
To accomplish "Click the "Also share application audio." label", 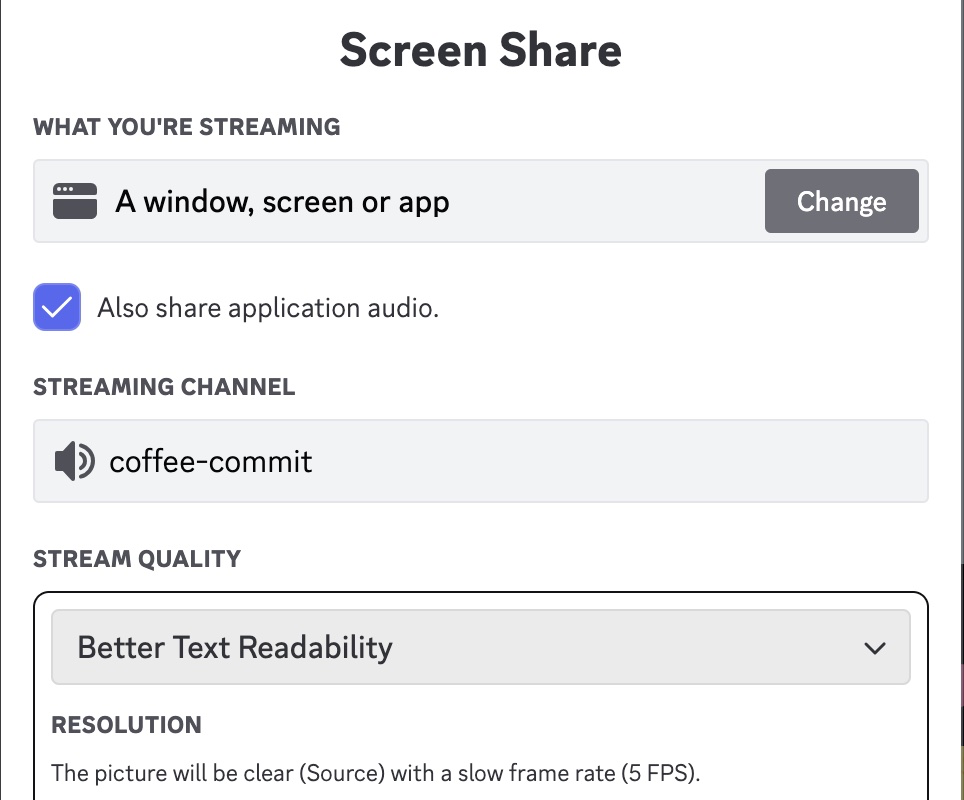I will tap(268, 308).
